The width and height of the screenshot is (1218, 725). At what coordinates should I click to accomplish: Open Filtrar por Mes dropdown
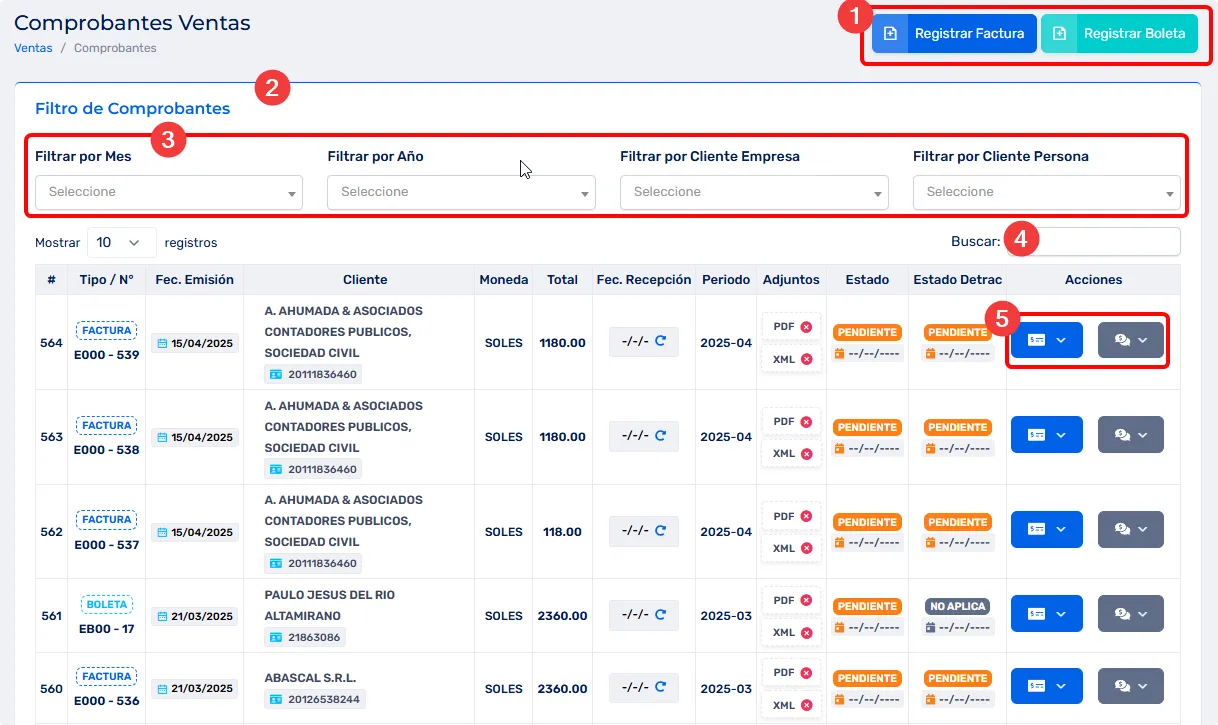click(x=168, y=192)
